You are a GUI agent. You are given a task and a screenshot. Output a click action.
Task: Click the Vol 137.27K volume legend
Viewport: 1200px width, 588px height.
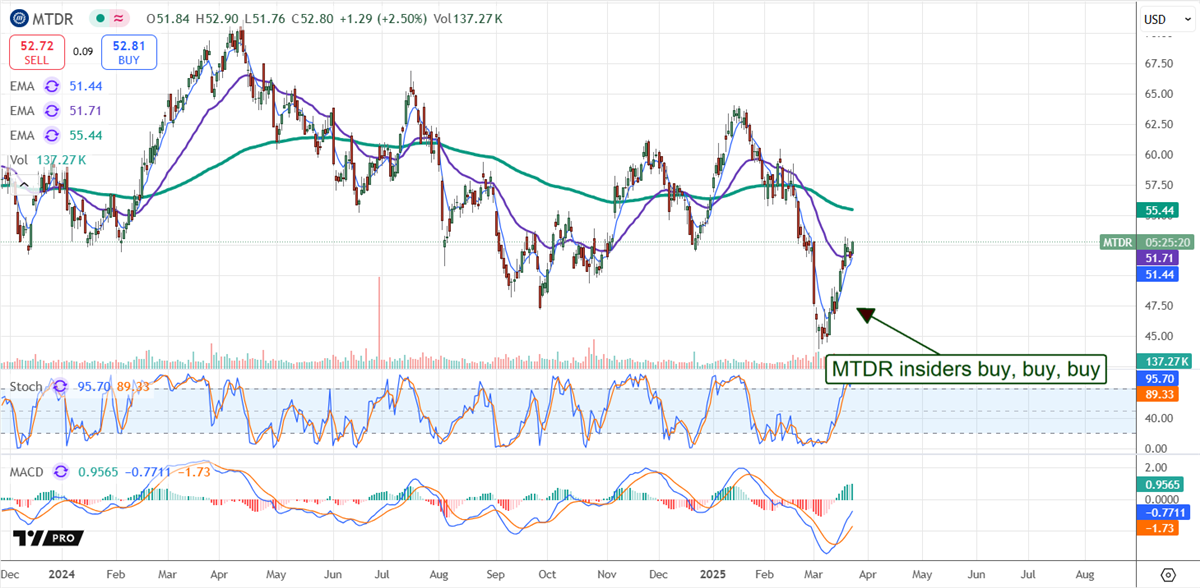[47, 159]
